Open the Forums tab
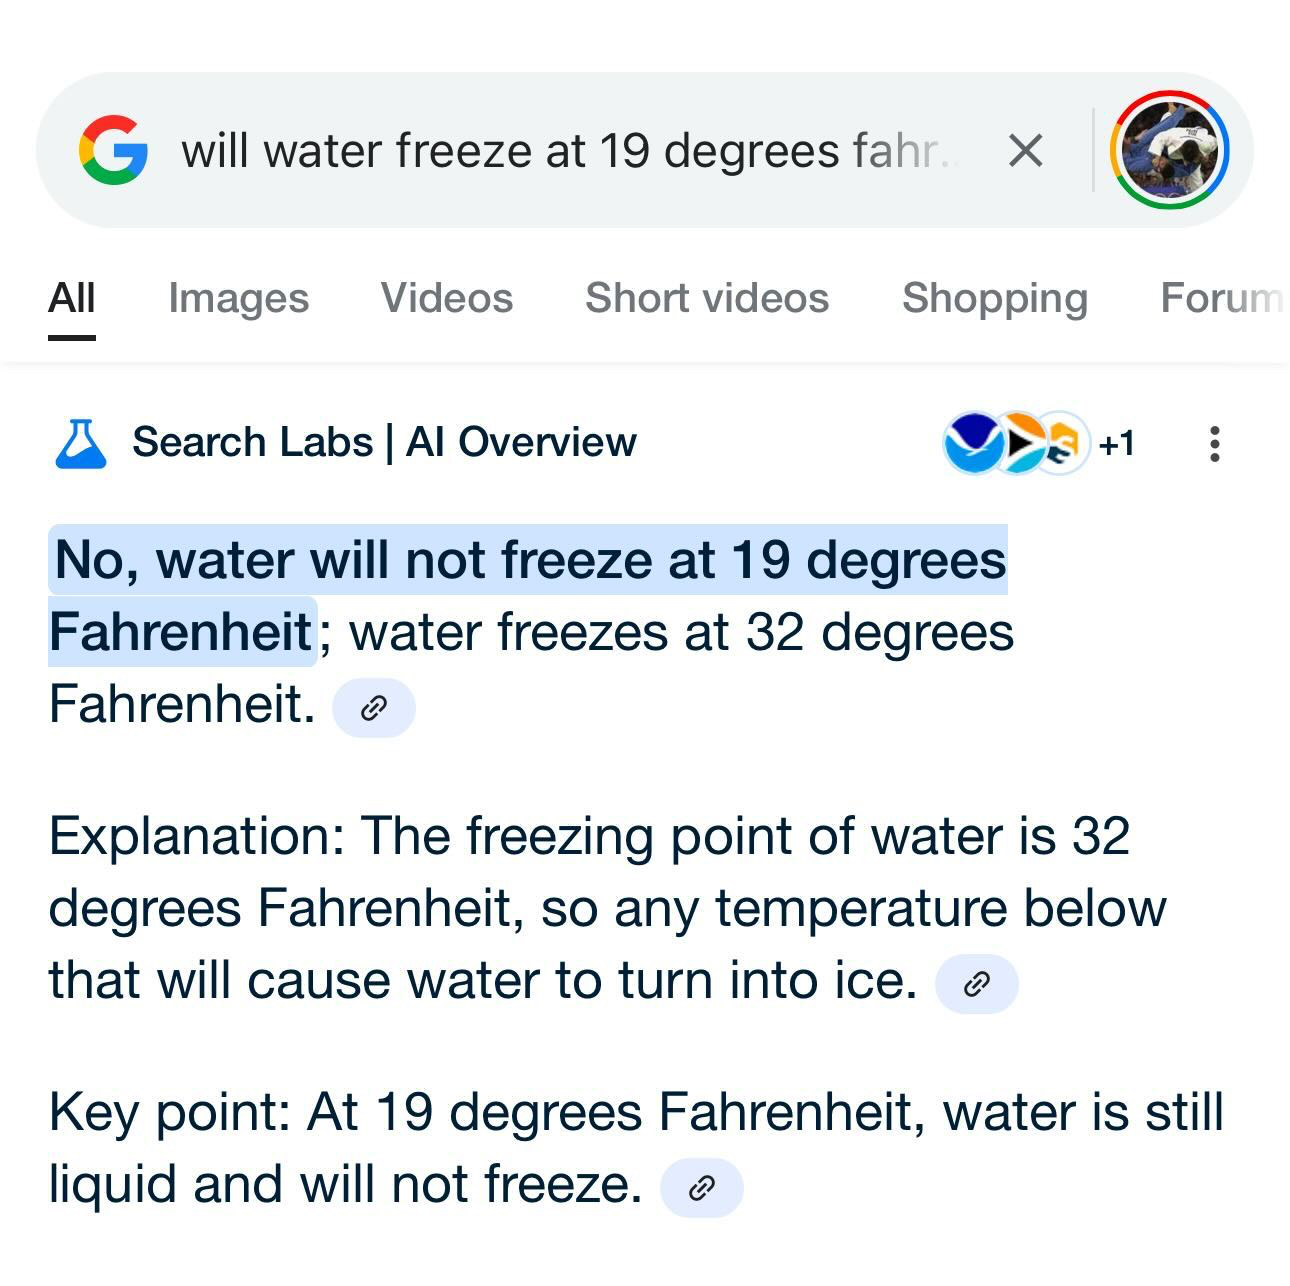This screenshot has width=1290, height=1286. pos(1222,298)
